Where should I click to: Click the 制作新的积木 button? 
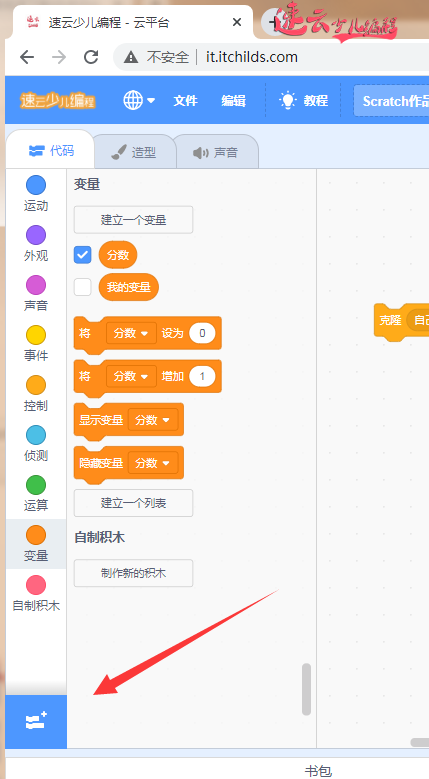(x=133, y=573)
